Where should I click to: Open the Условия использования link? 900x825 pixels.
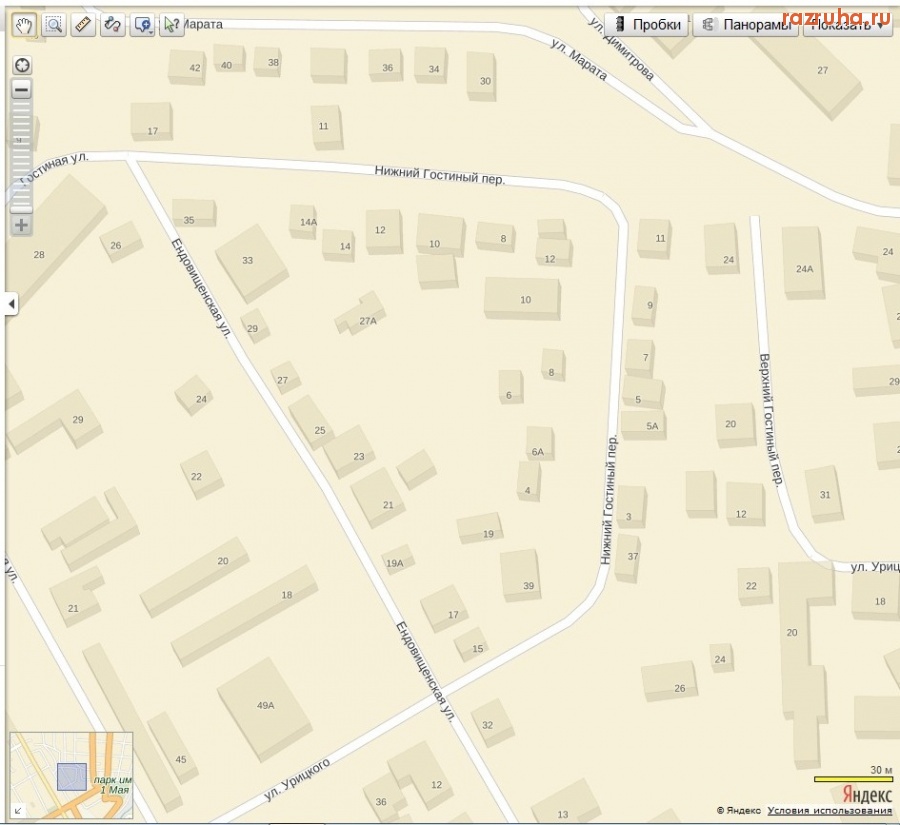pos(830,811)
